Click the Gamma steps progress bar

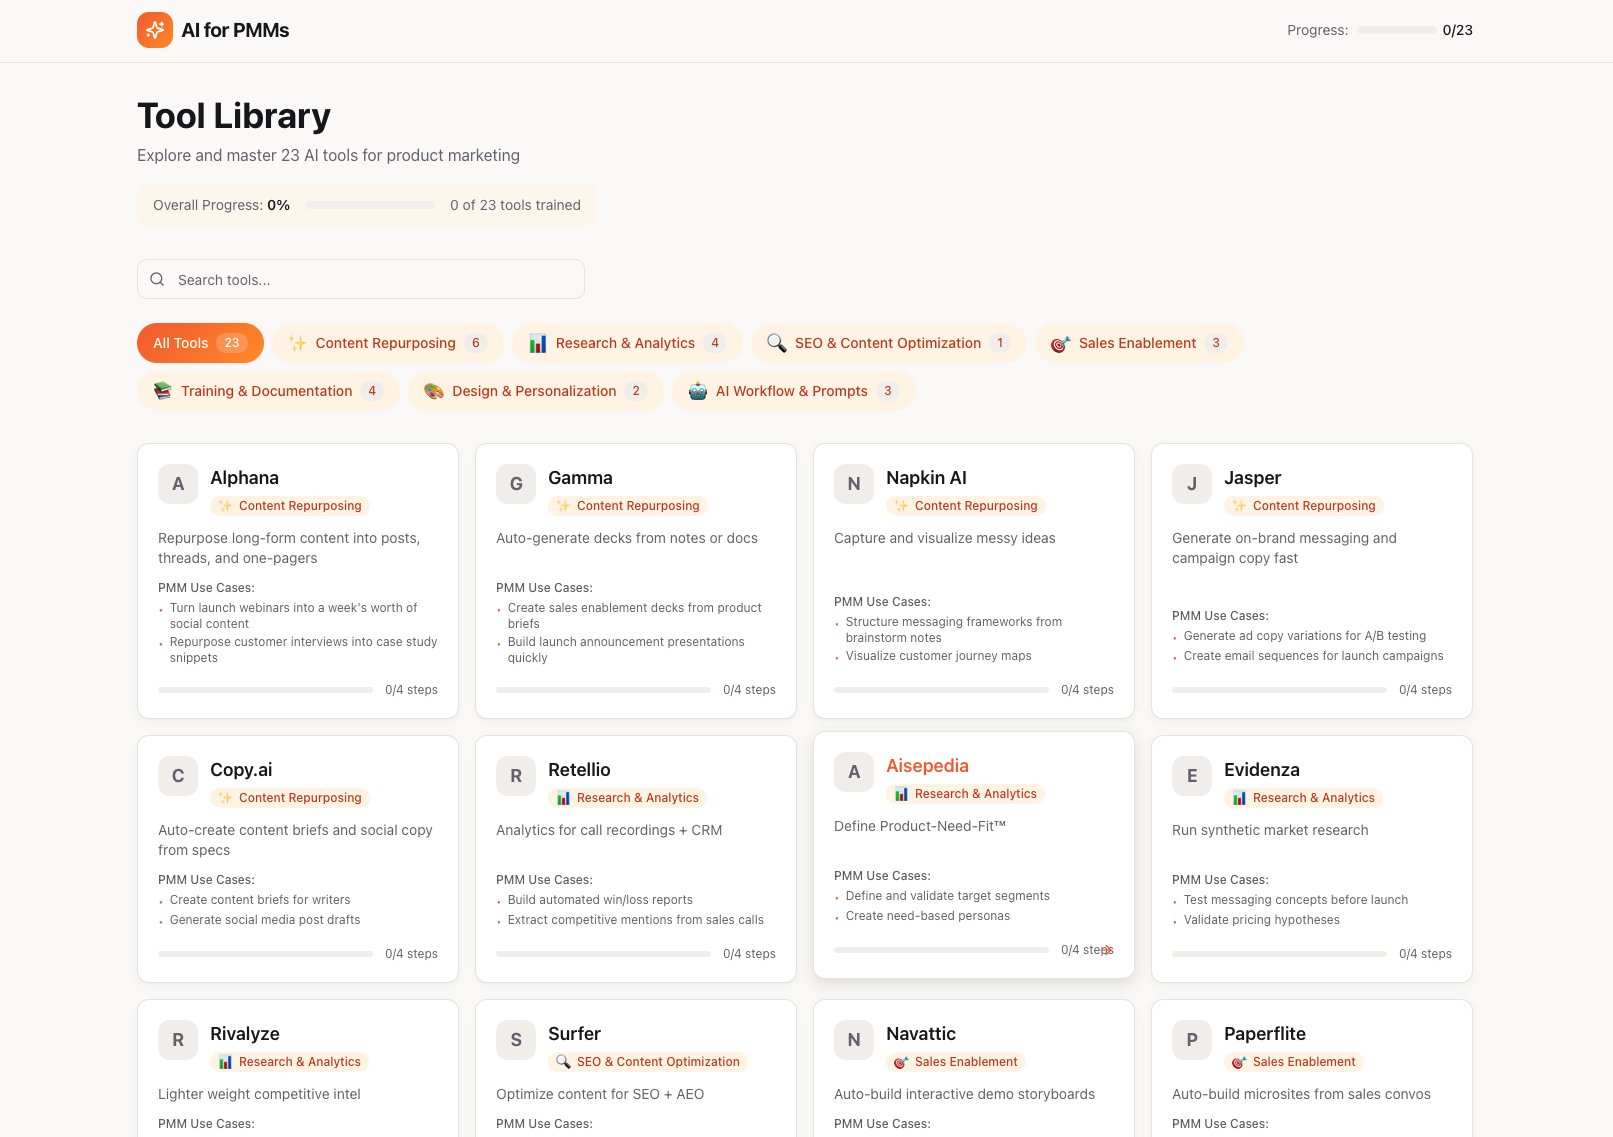603,690
